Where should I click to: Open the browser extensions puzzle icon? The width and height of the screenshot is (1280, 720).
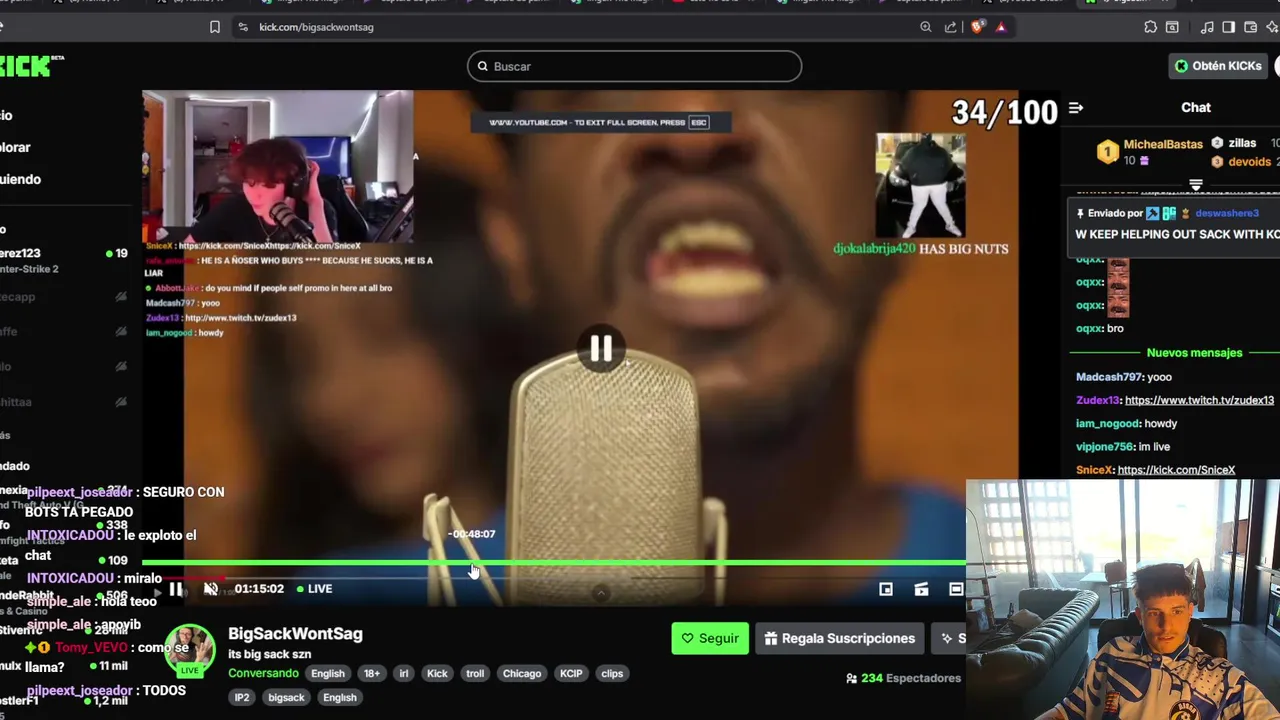1151,27
